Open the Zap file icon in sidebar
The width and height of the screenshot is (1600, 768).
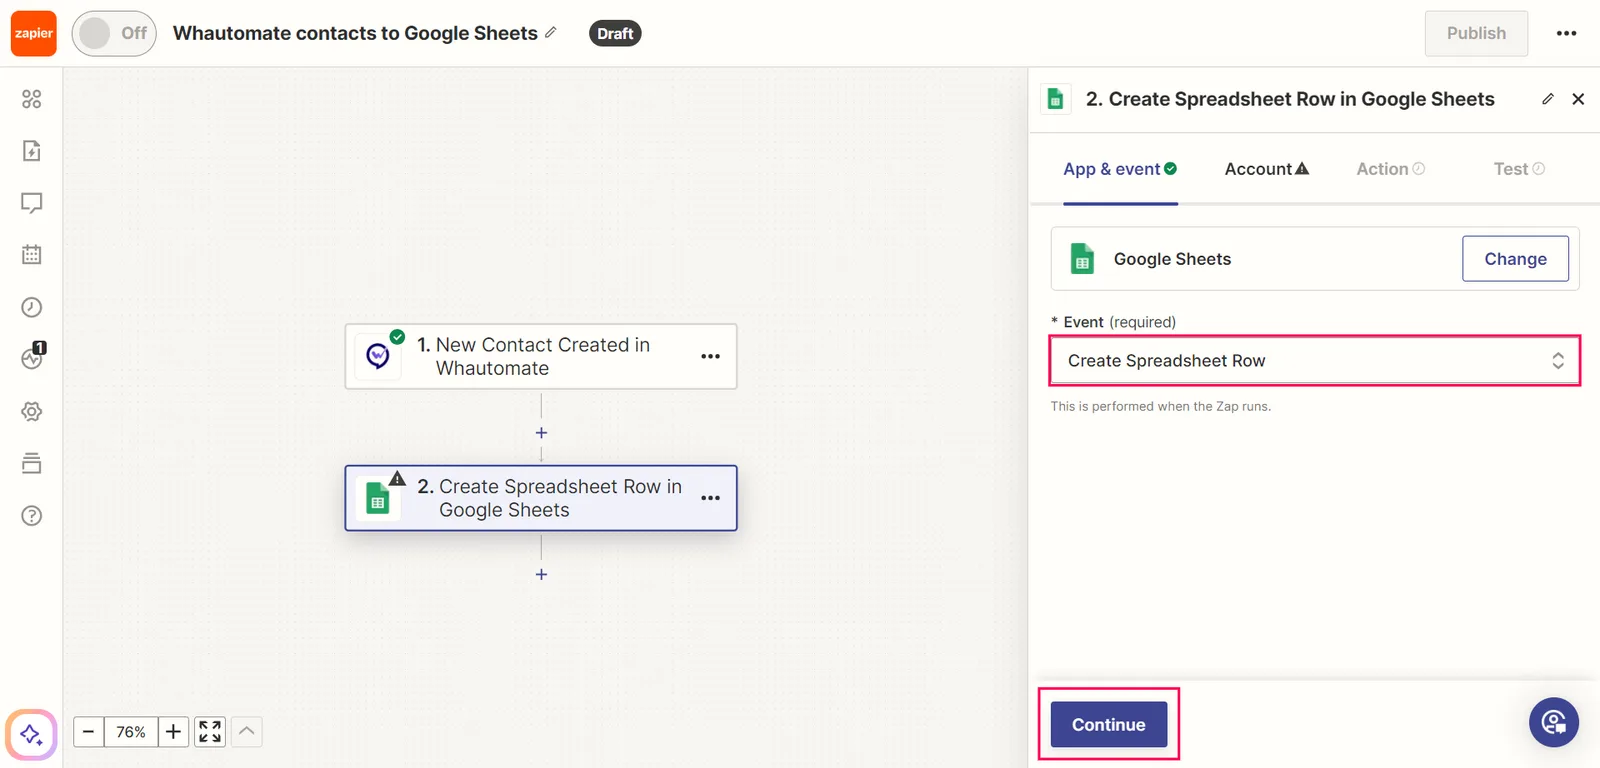(x=32, y=151)
